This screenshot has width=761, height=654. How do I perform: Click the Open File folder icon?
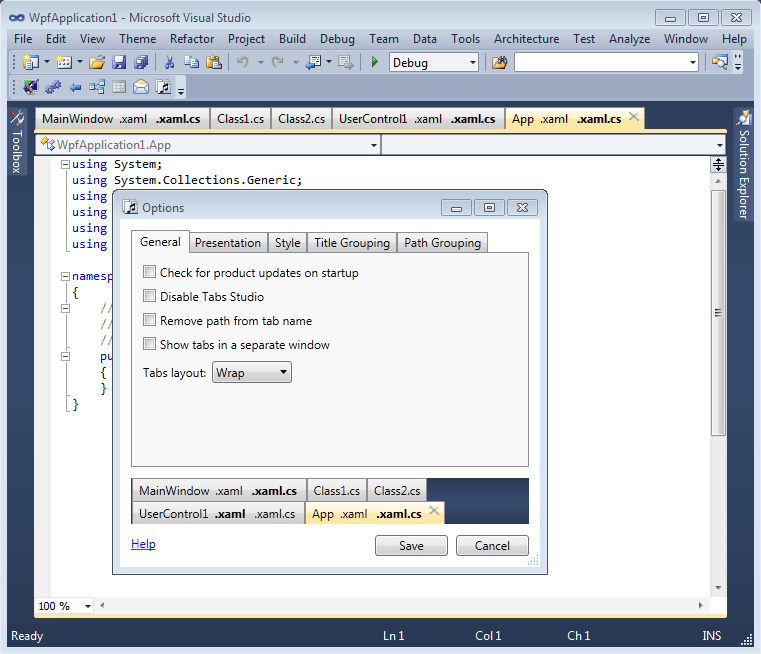[97, 62]
